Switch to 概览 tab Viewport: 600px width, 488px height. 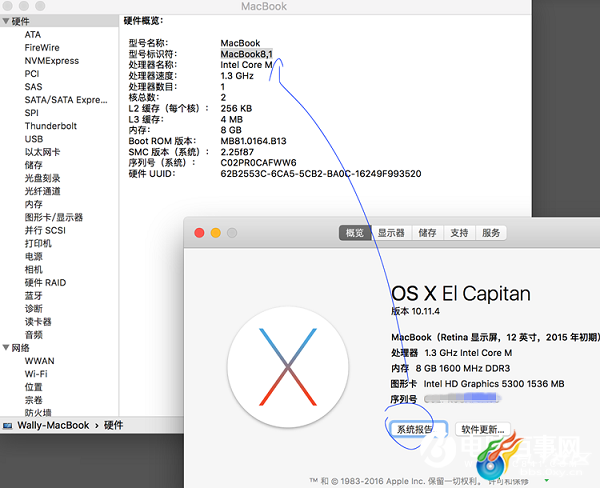355,233
